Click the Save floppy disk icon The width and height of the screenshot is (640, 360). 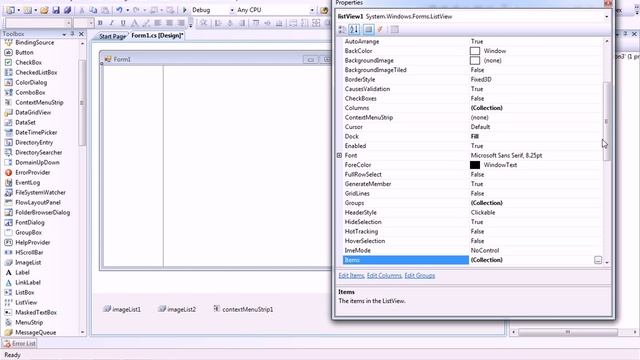click(x=56, y=10)
